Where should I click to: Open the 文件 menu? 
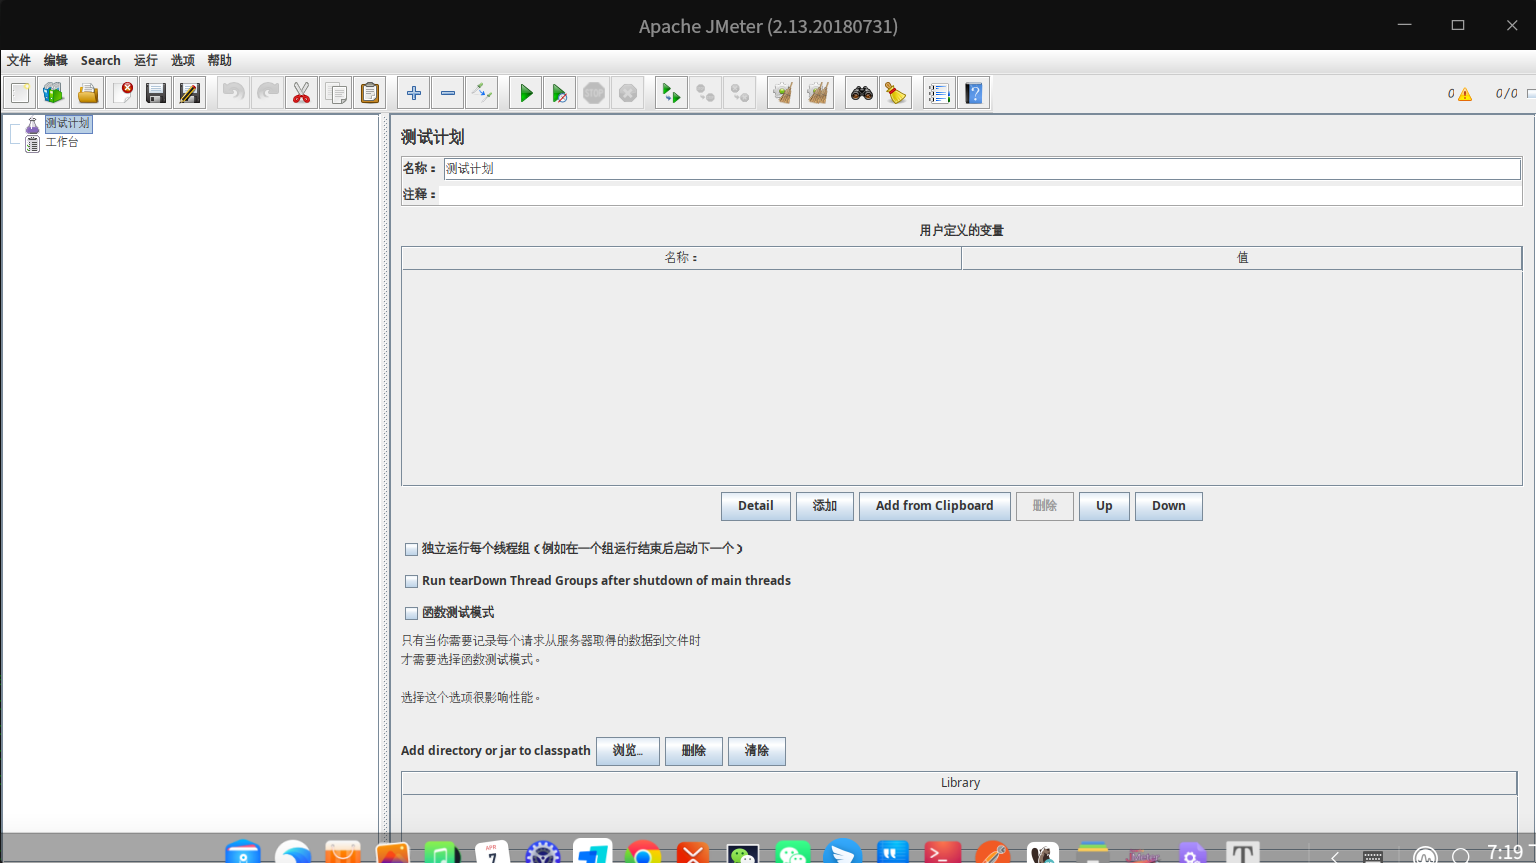[19, 60]
